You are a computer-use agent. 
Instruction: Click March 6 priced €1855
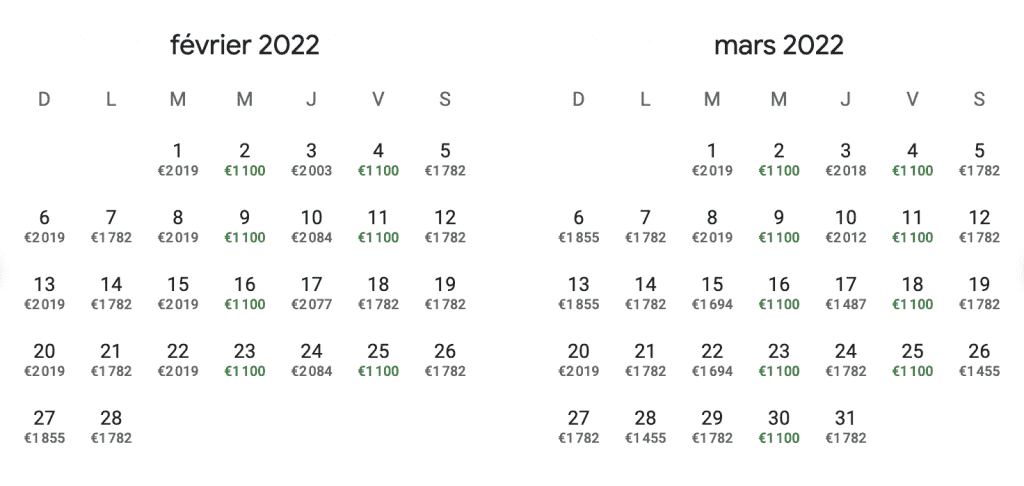tap(579, 226)
